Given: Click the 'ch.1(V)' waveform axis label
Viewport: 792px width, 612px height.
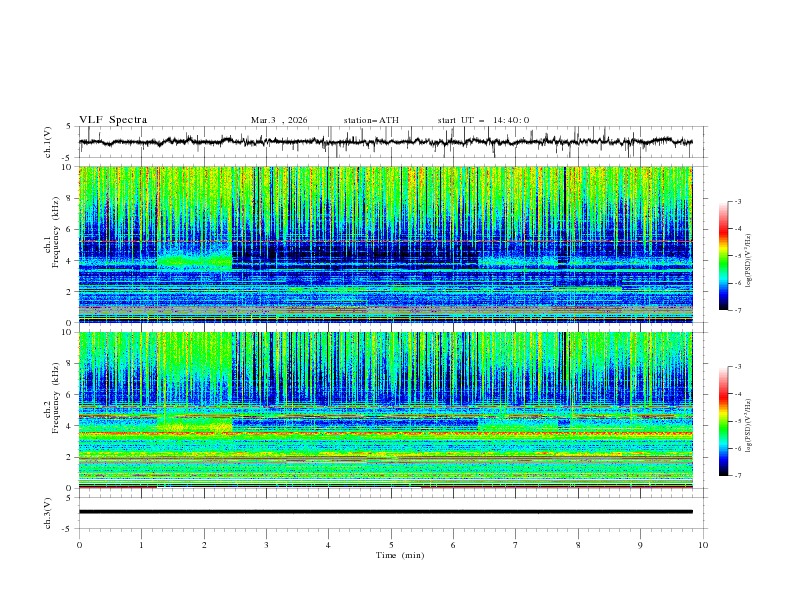Looking at the screenshot, I should pos(48,142).
